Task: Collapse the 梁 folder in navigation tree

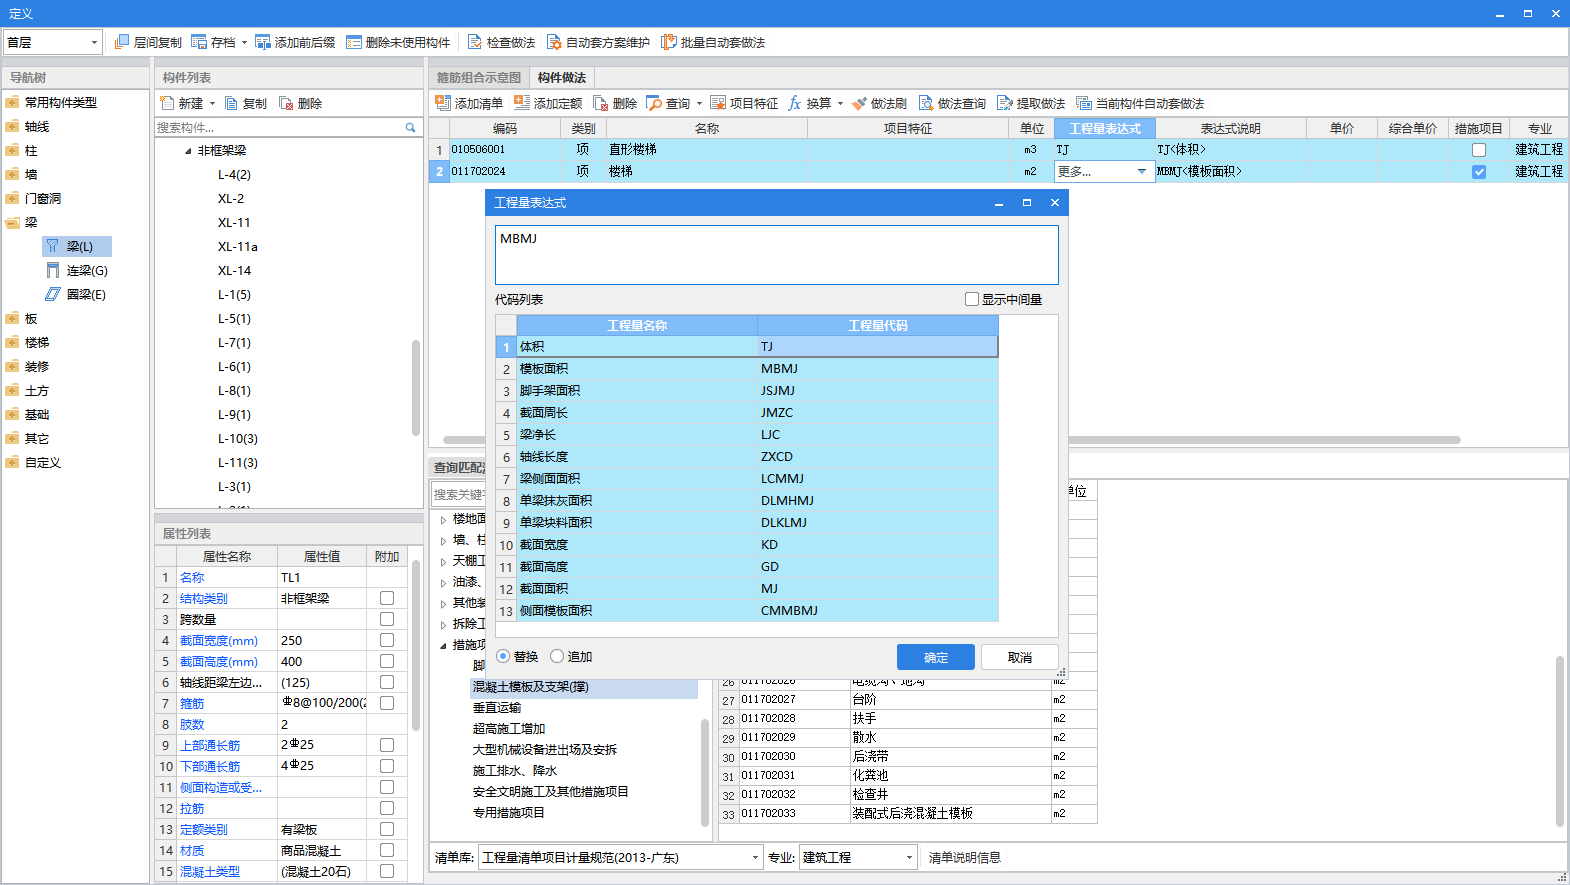Action: 12,222
